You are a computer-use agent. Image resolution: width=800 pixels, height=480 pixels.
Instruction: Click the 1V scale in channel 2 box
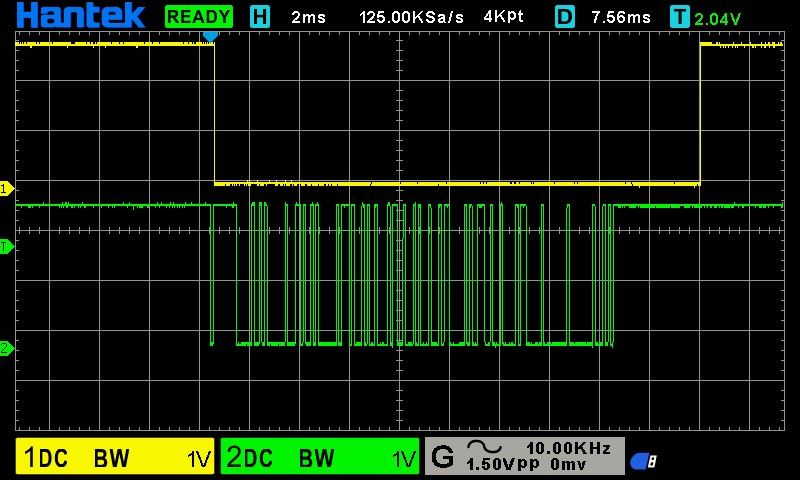[404, 459]
